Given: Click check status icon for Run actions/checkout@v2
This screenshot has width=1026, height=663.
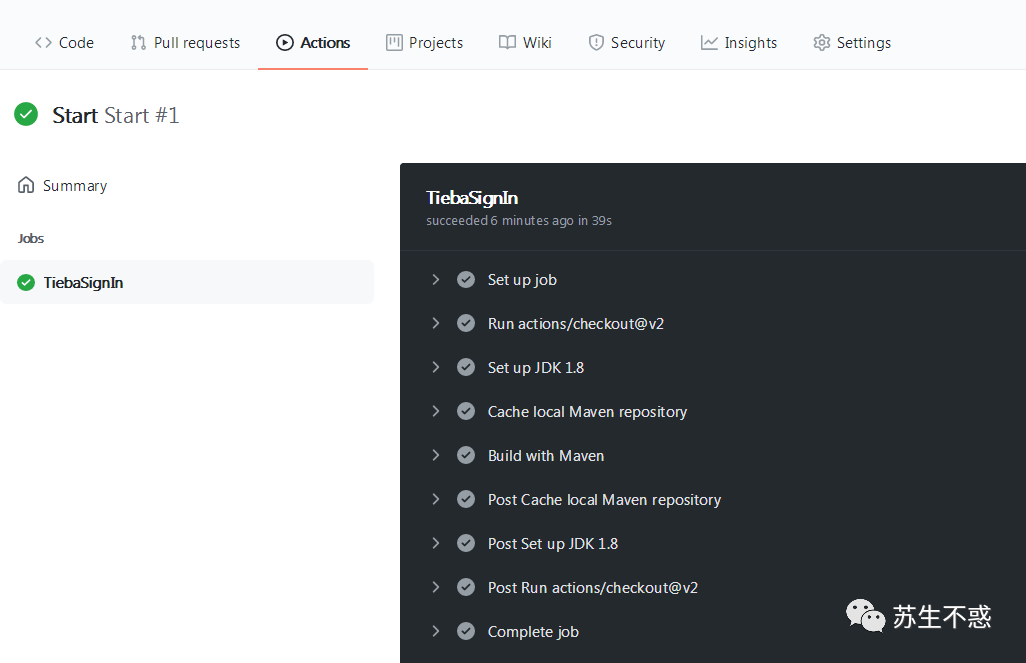Looking at the screenshot, I should pos(466,323).
